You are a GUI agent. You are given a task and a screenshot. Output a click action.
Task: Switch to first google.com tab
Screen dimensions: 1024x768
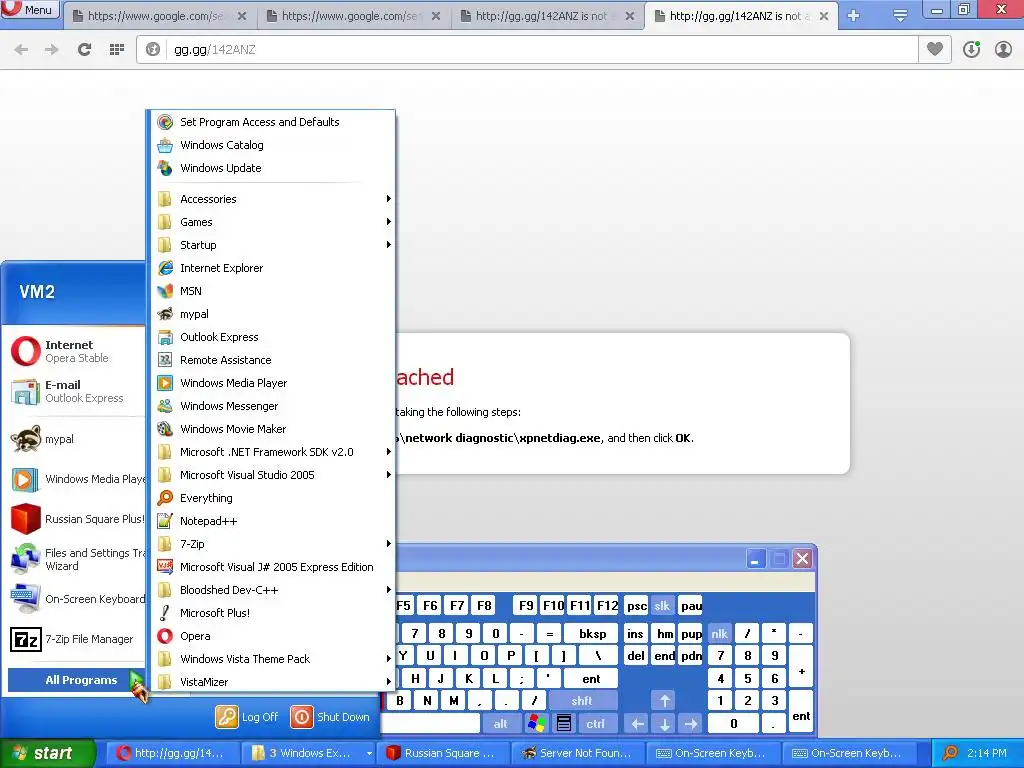point(160,16)
